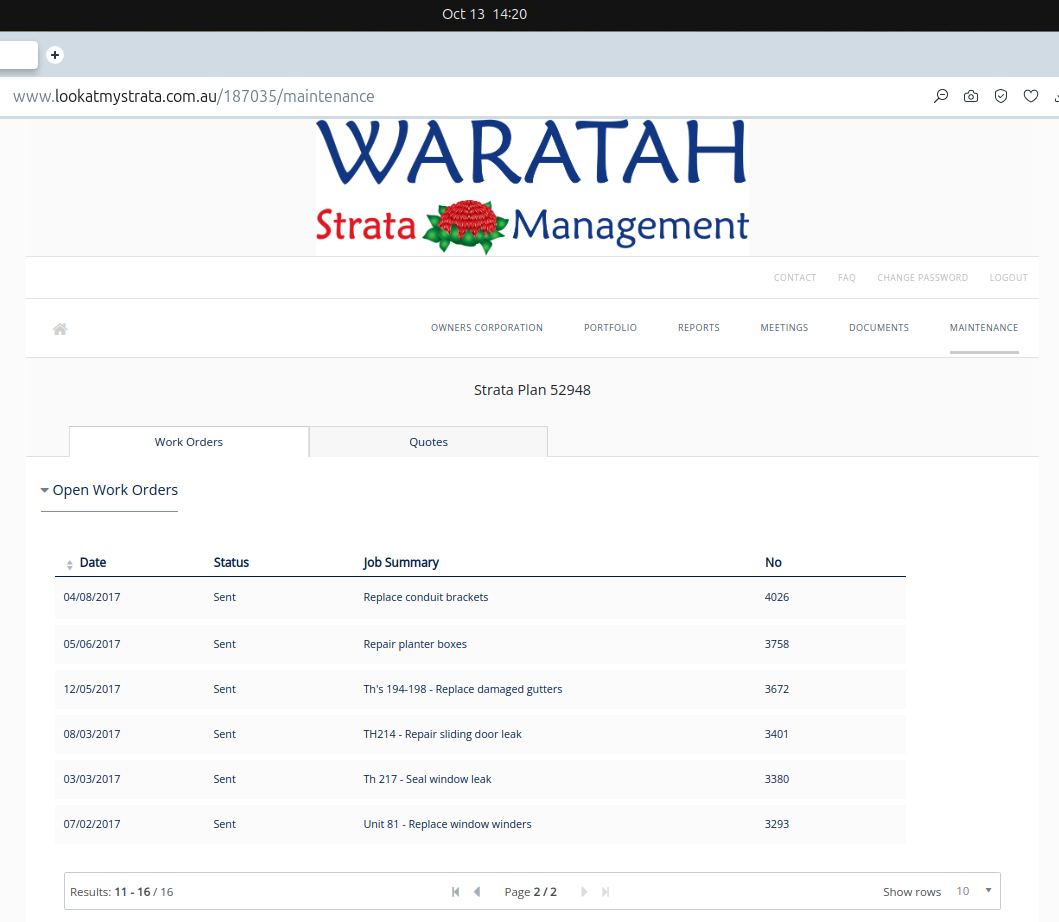Click the Contact link
This screenshot has height=922, width=1059.
tap(795, 278)
